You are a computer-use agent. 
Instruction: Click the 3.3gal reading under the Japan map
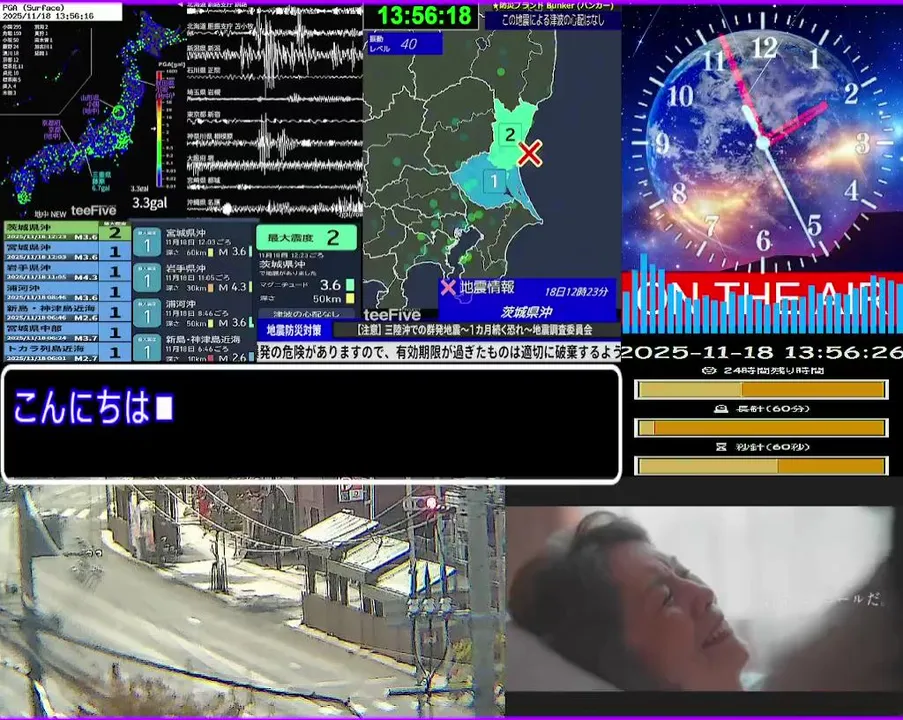(150, 203)
